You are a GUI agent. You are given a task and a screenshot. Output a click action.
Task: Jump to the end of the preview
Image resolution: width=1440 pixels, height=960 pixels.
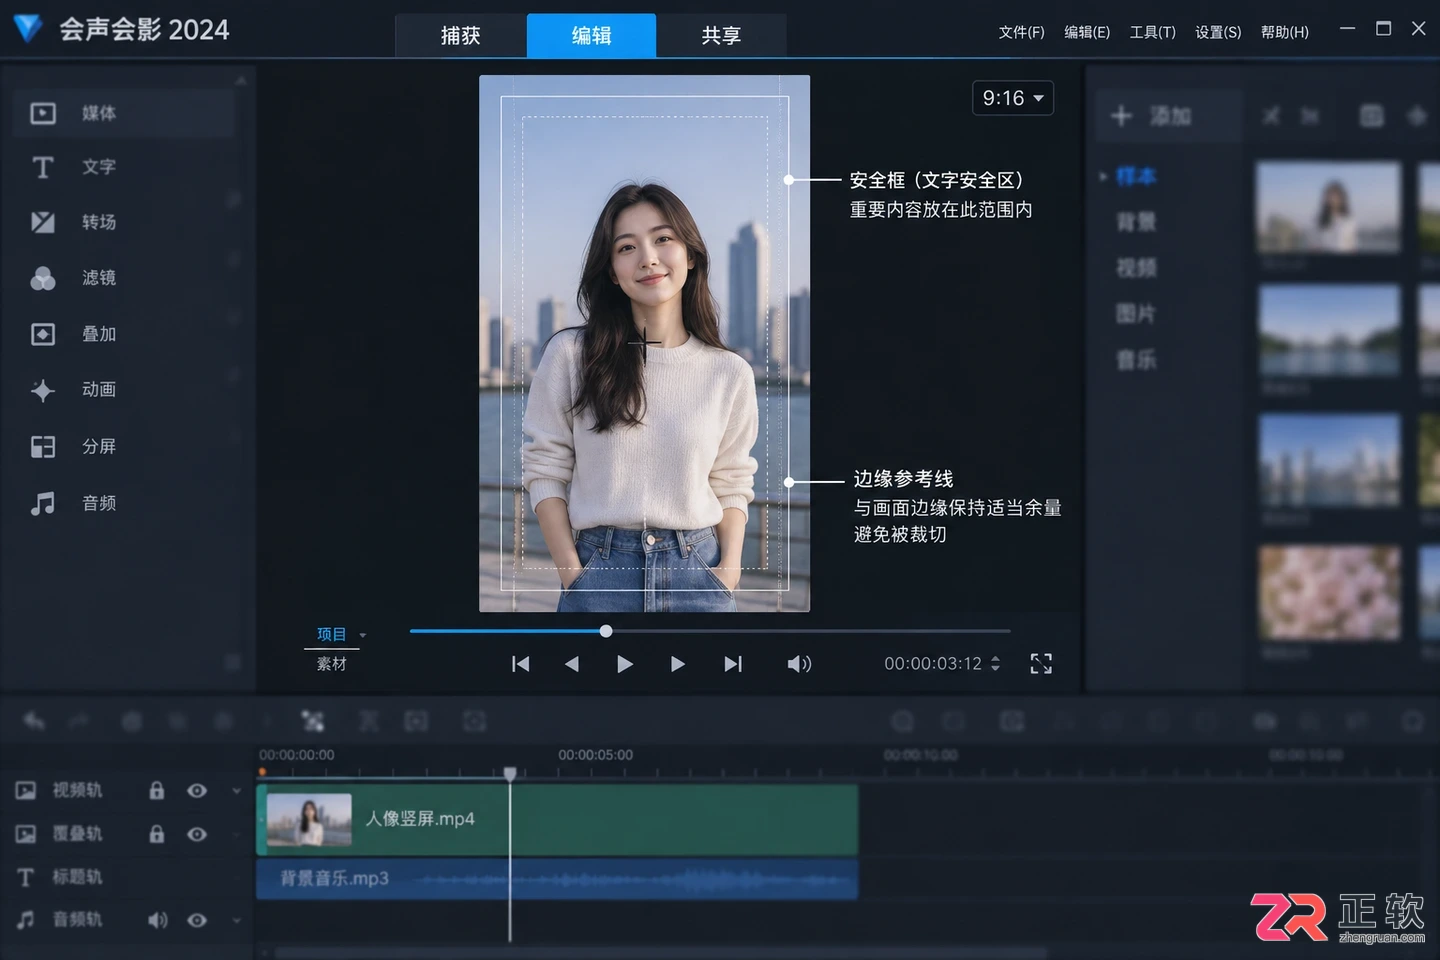733,664
